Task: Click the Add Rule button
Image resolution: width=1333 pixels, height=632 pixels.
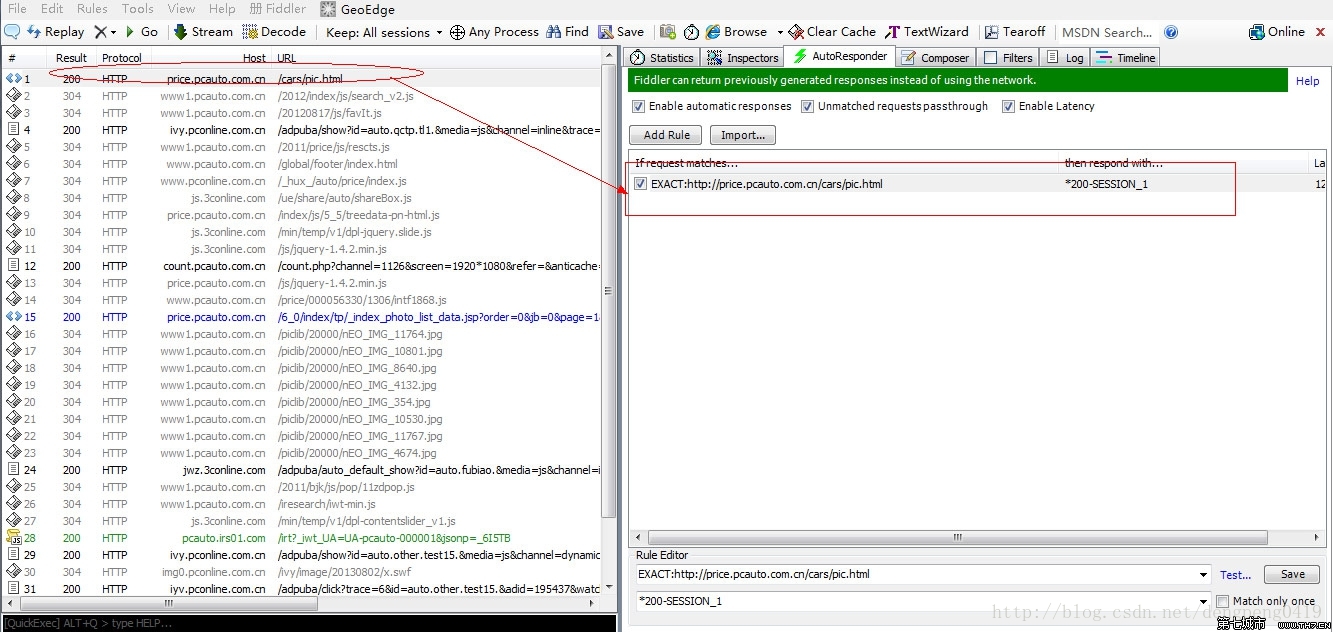Action: coord(667,135)
